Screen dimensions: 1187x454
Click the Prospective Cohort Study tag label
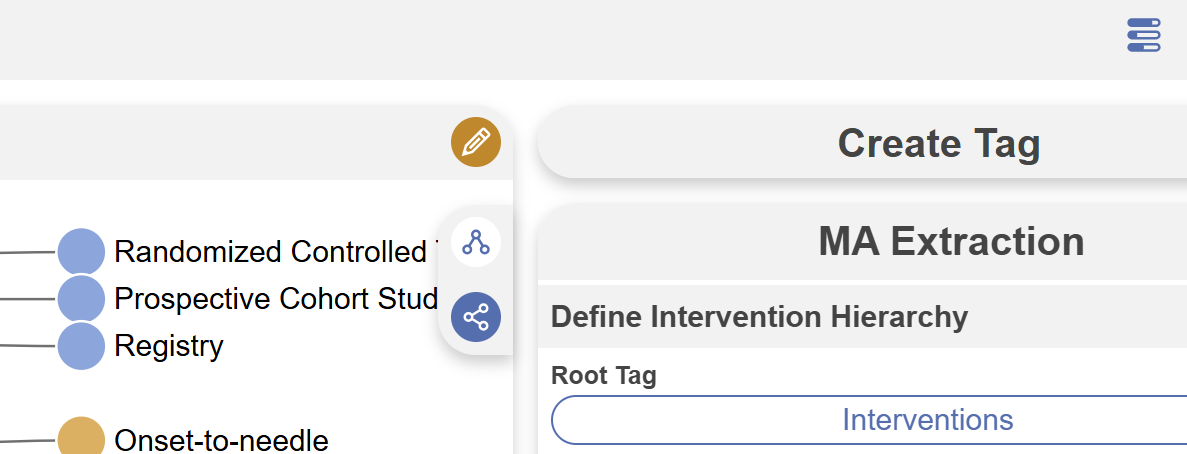click(x=276, y=299)
